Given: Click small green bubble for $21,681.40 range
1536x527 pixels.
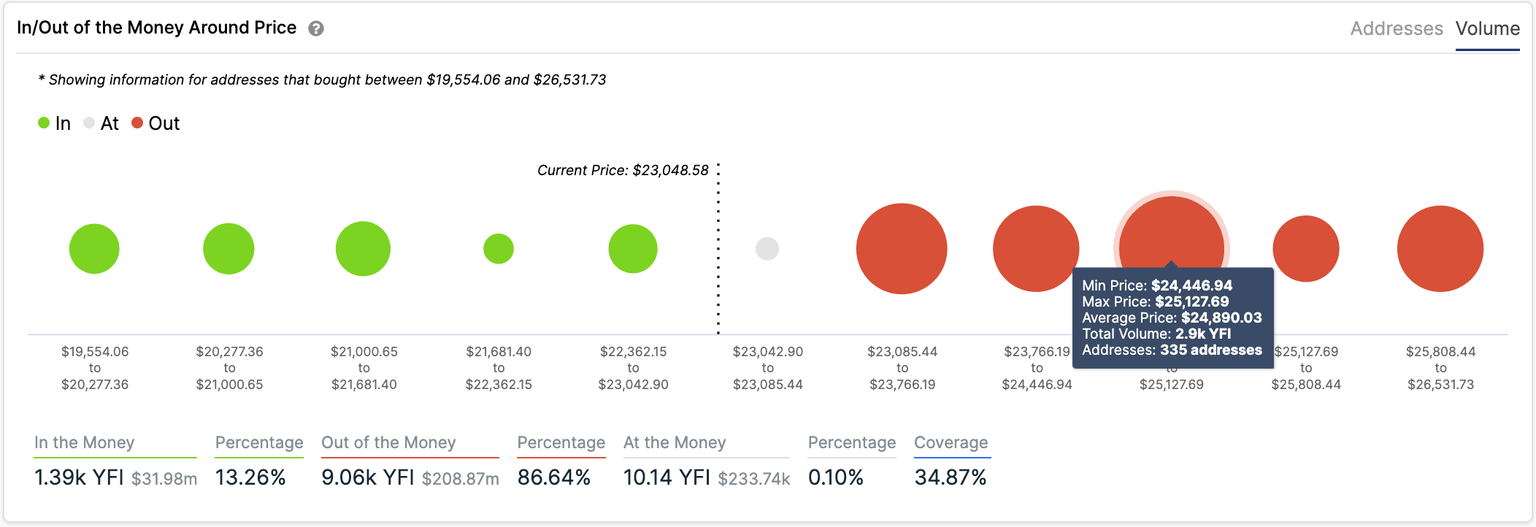Looking at the screenshot, I should click(x=498, y=249).
